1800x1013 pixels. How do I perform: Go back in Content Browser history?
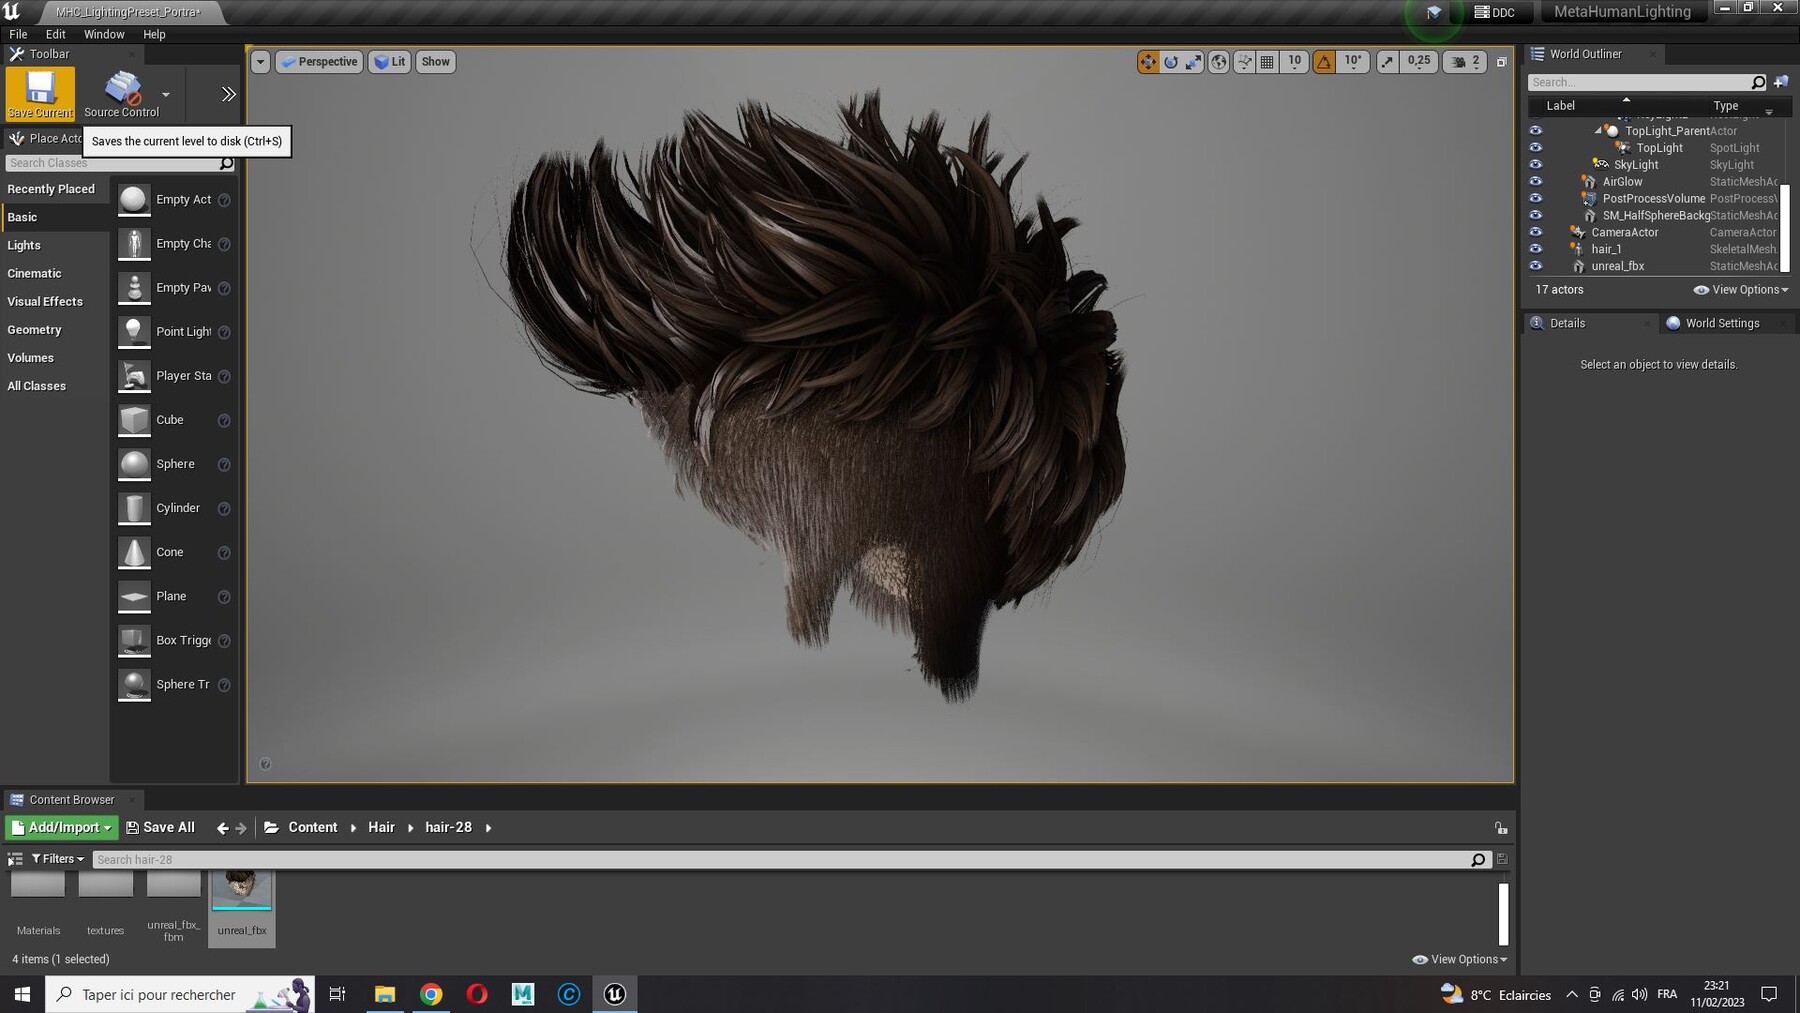[x=222, y=828]
